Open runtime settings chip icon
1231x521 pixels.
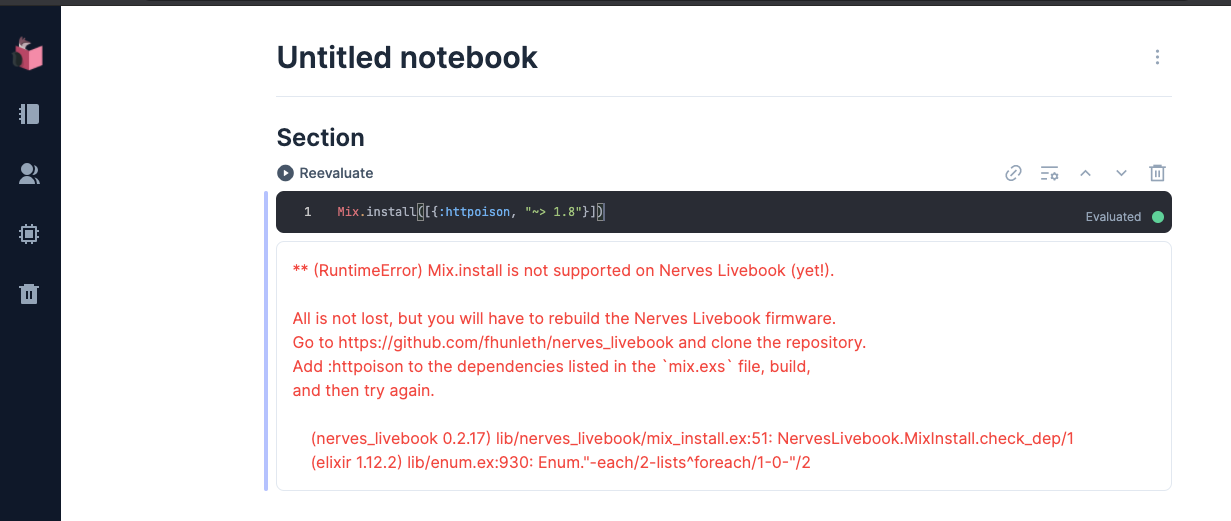click(x=29, y=234)
